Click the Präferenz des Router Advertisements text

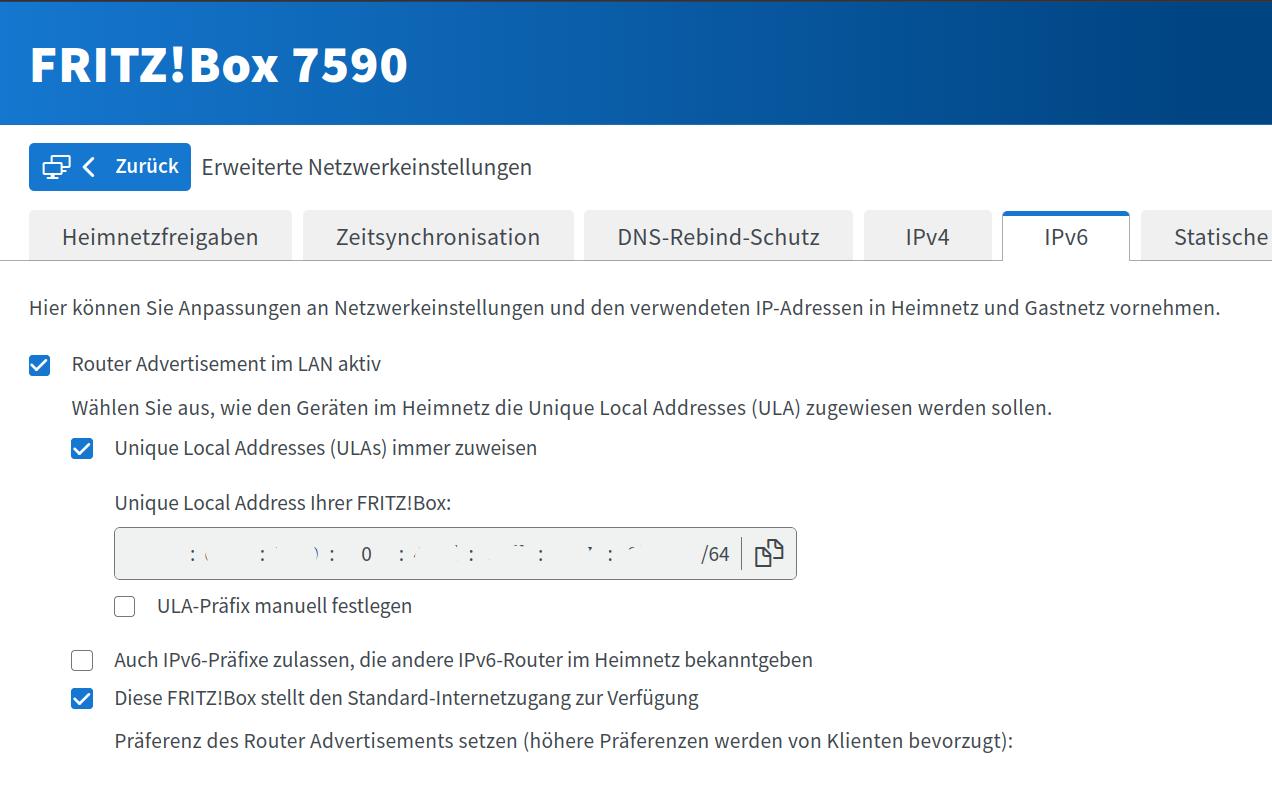[564, 742]
